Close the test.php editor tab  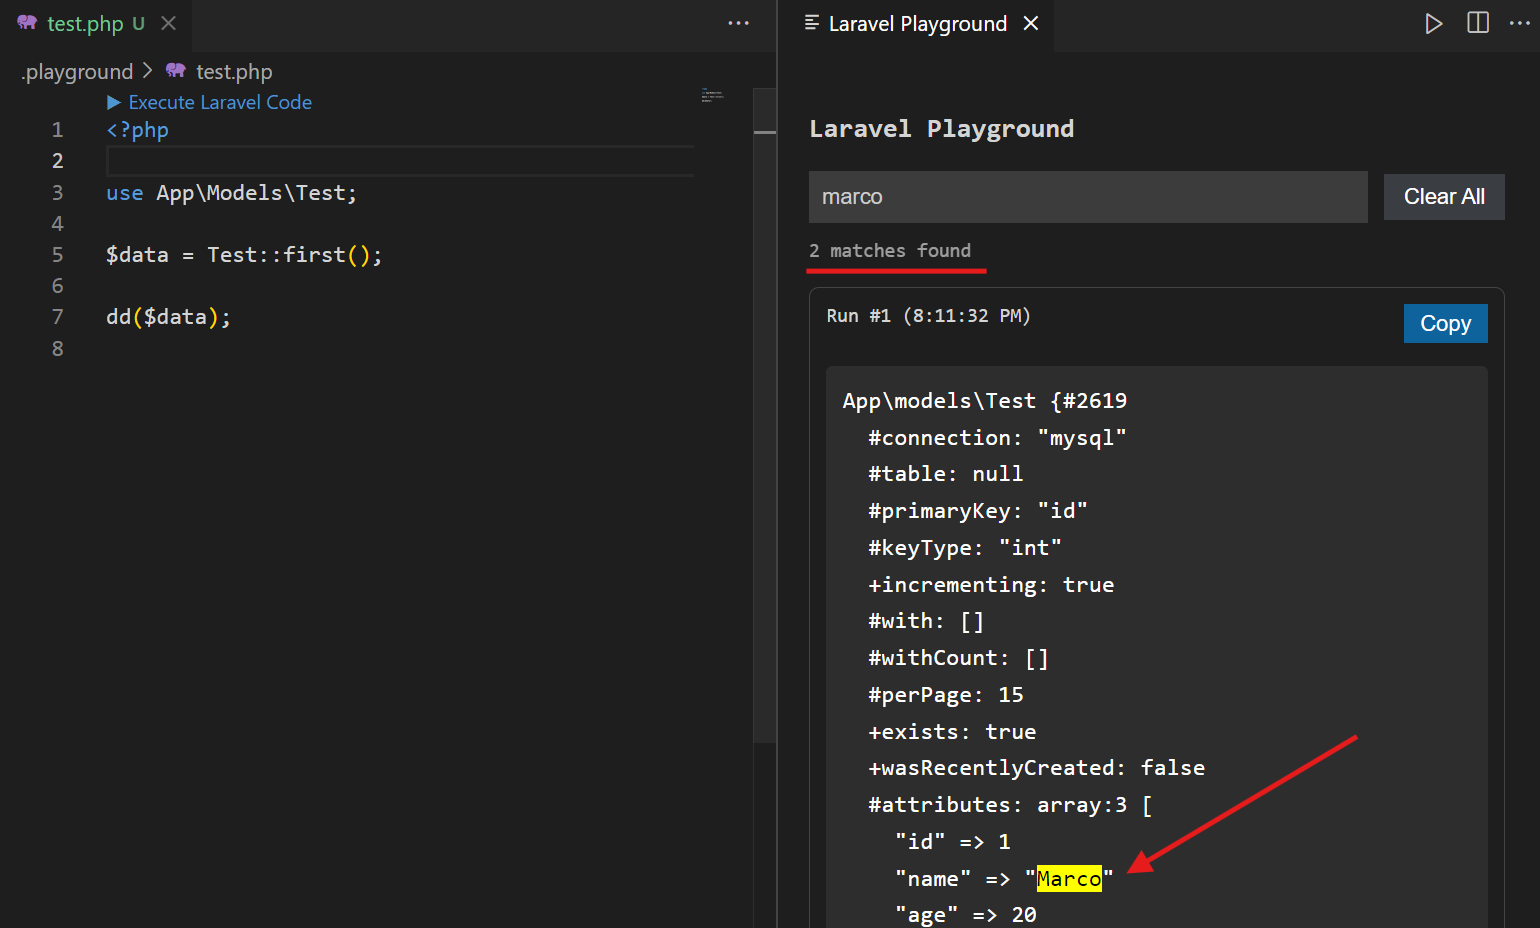[x=169, y=23]
